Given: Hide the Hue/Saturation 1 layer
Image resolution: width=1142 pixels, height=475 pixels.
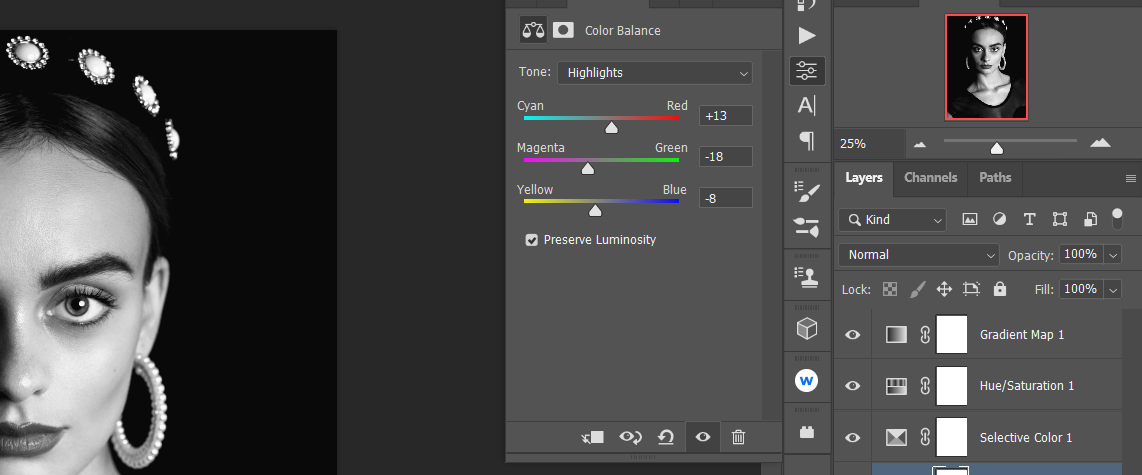Looking at the screenshot, I should 852,386.
